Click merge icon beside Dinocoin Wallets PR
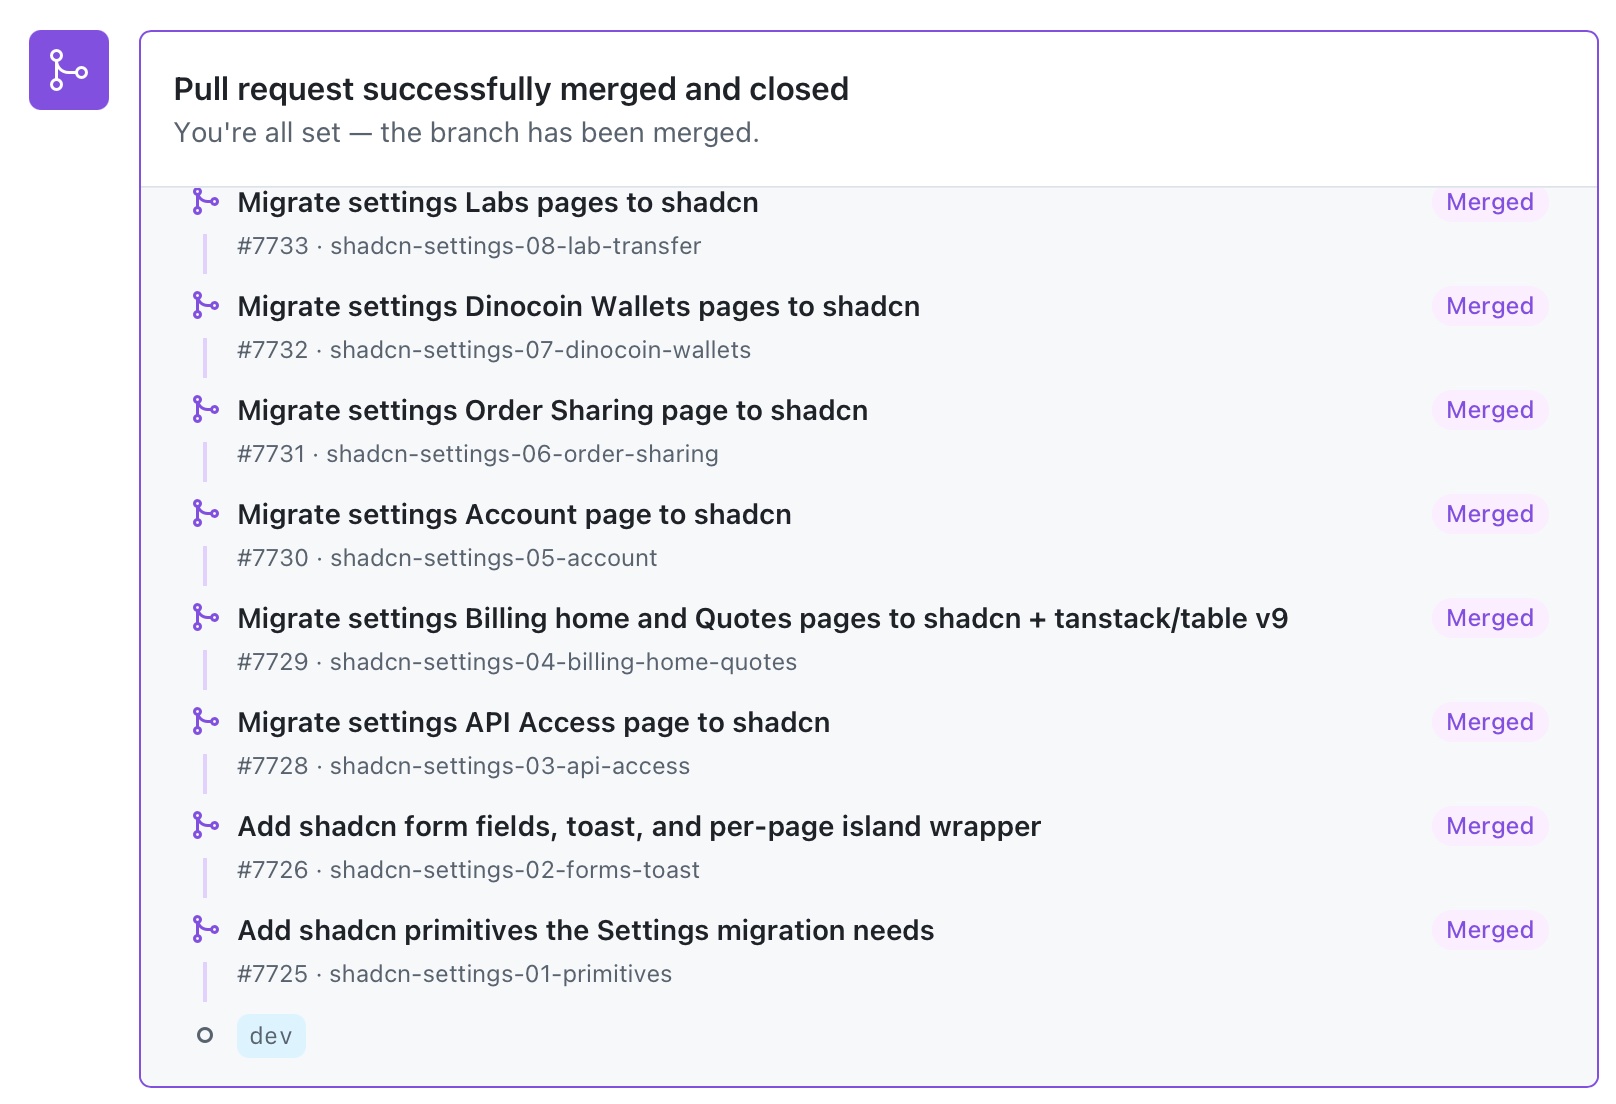The height and width of the screenshot is (1104, 1616). 205,305
